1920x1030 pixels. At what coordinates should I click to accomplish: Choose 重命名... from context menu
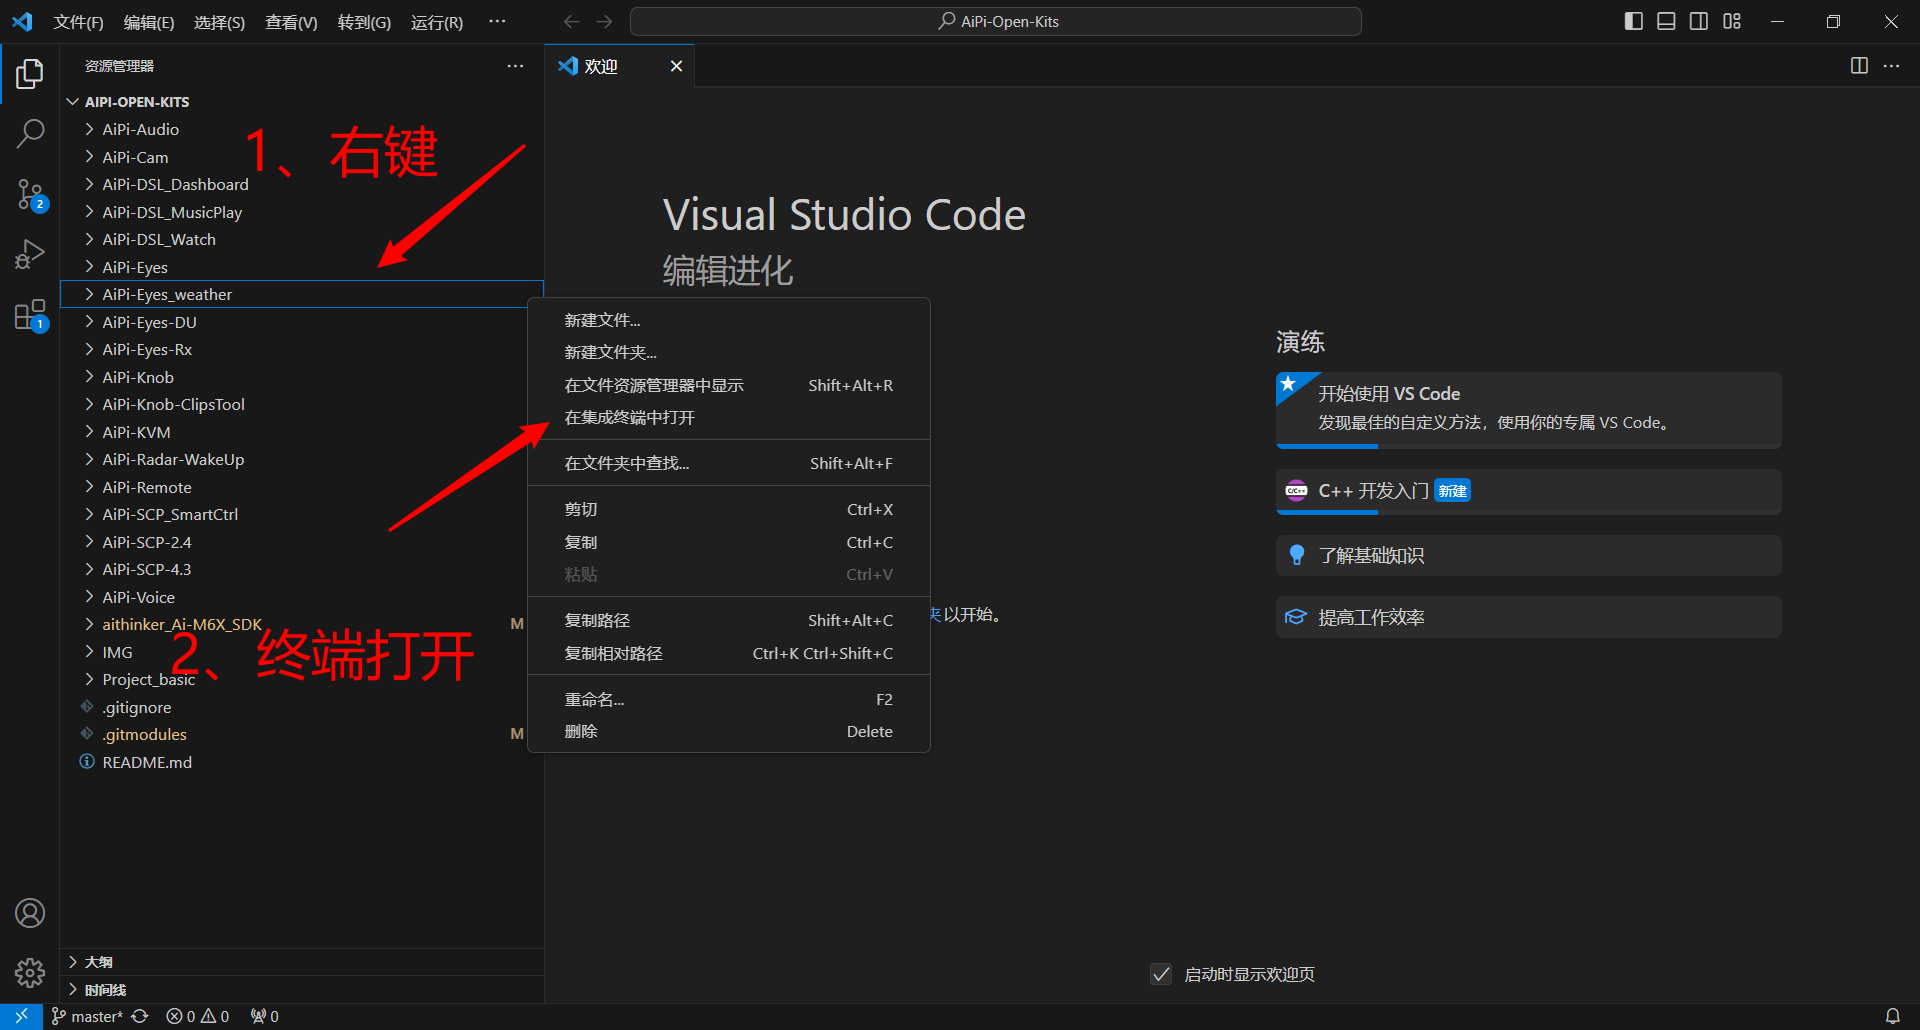[x=729, y=699]
